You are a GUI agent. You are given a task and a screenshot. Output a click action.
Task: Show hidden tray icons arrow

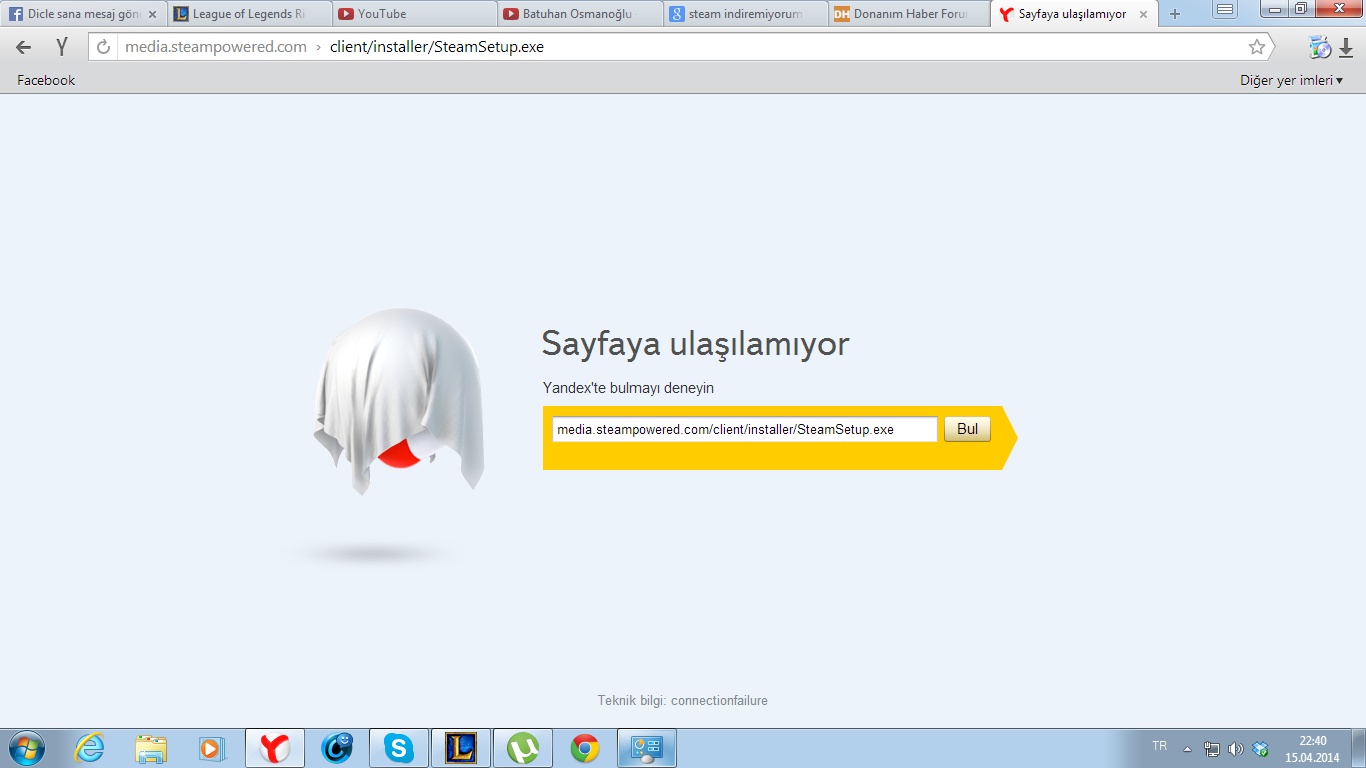click(x=1187, y=748)
